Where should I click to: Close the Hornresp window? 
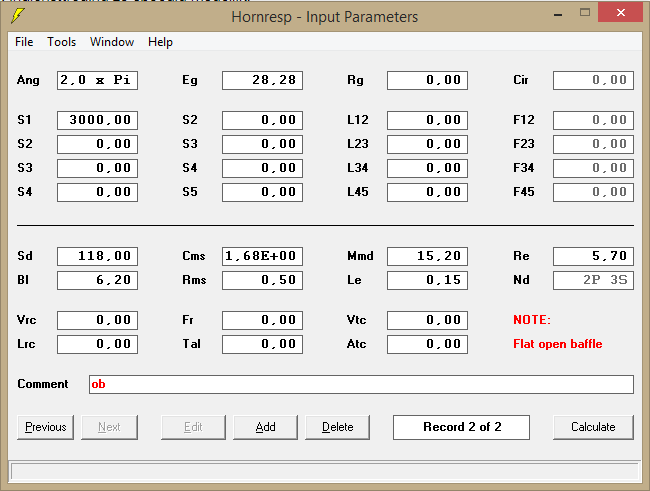point(621,13)
